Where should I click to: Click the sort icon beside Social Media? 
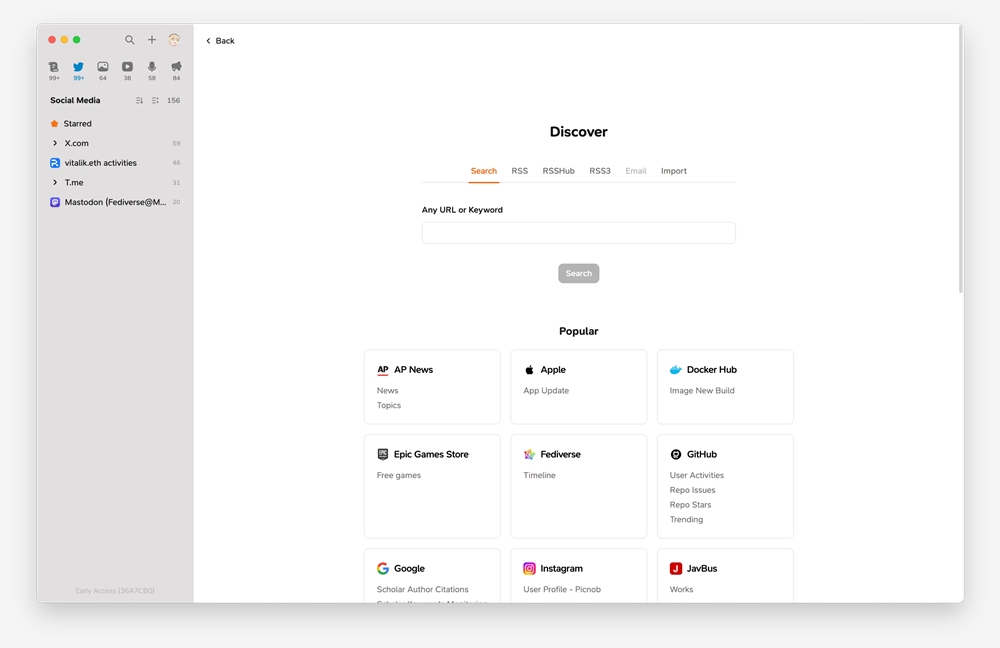pos(139,100)
